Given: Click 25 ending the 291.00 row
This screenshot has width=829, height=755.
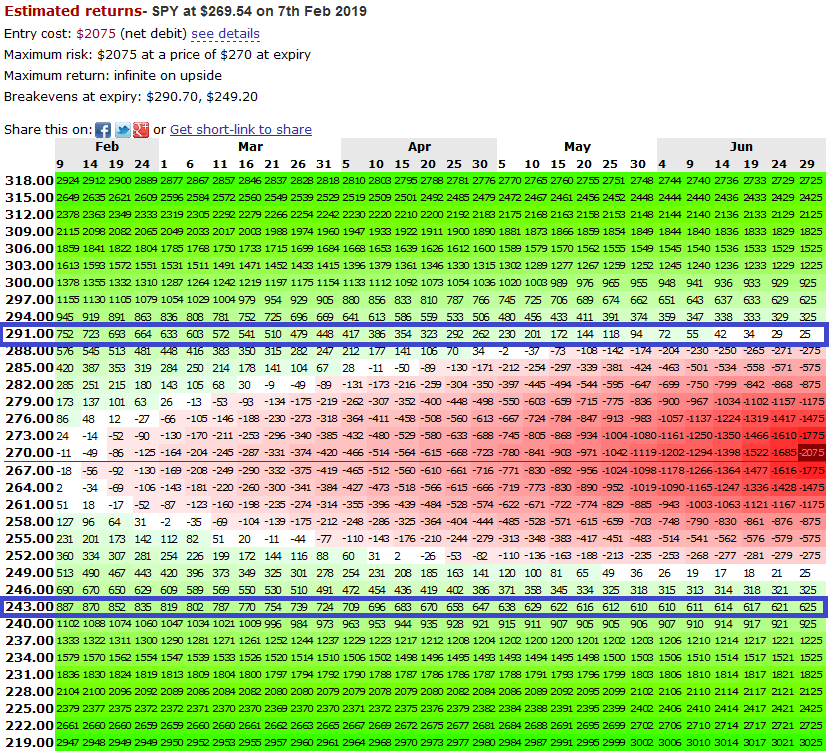Looking at the screenshot, I should 805,334.
